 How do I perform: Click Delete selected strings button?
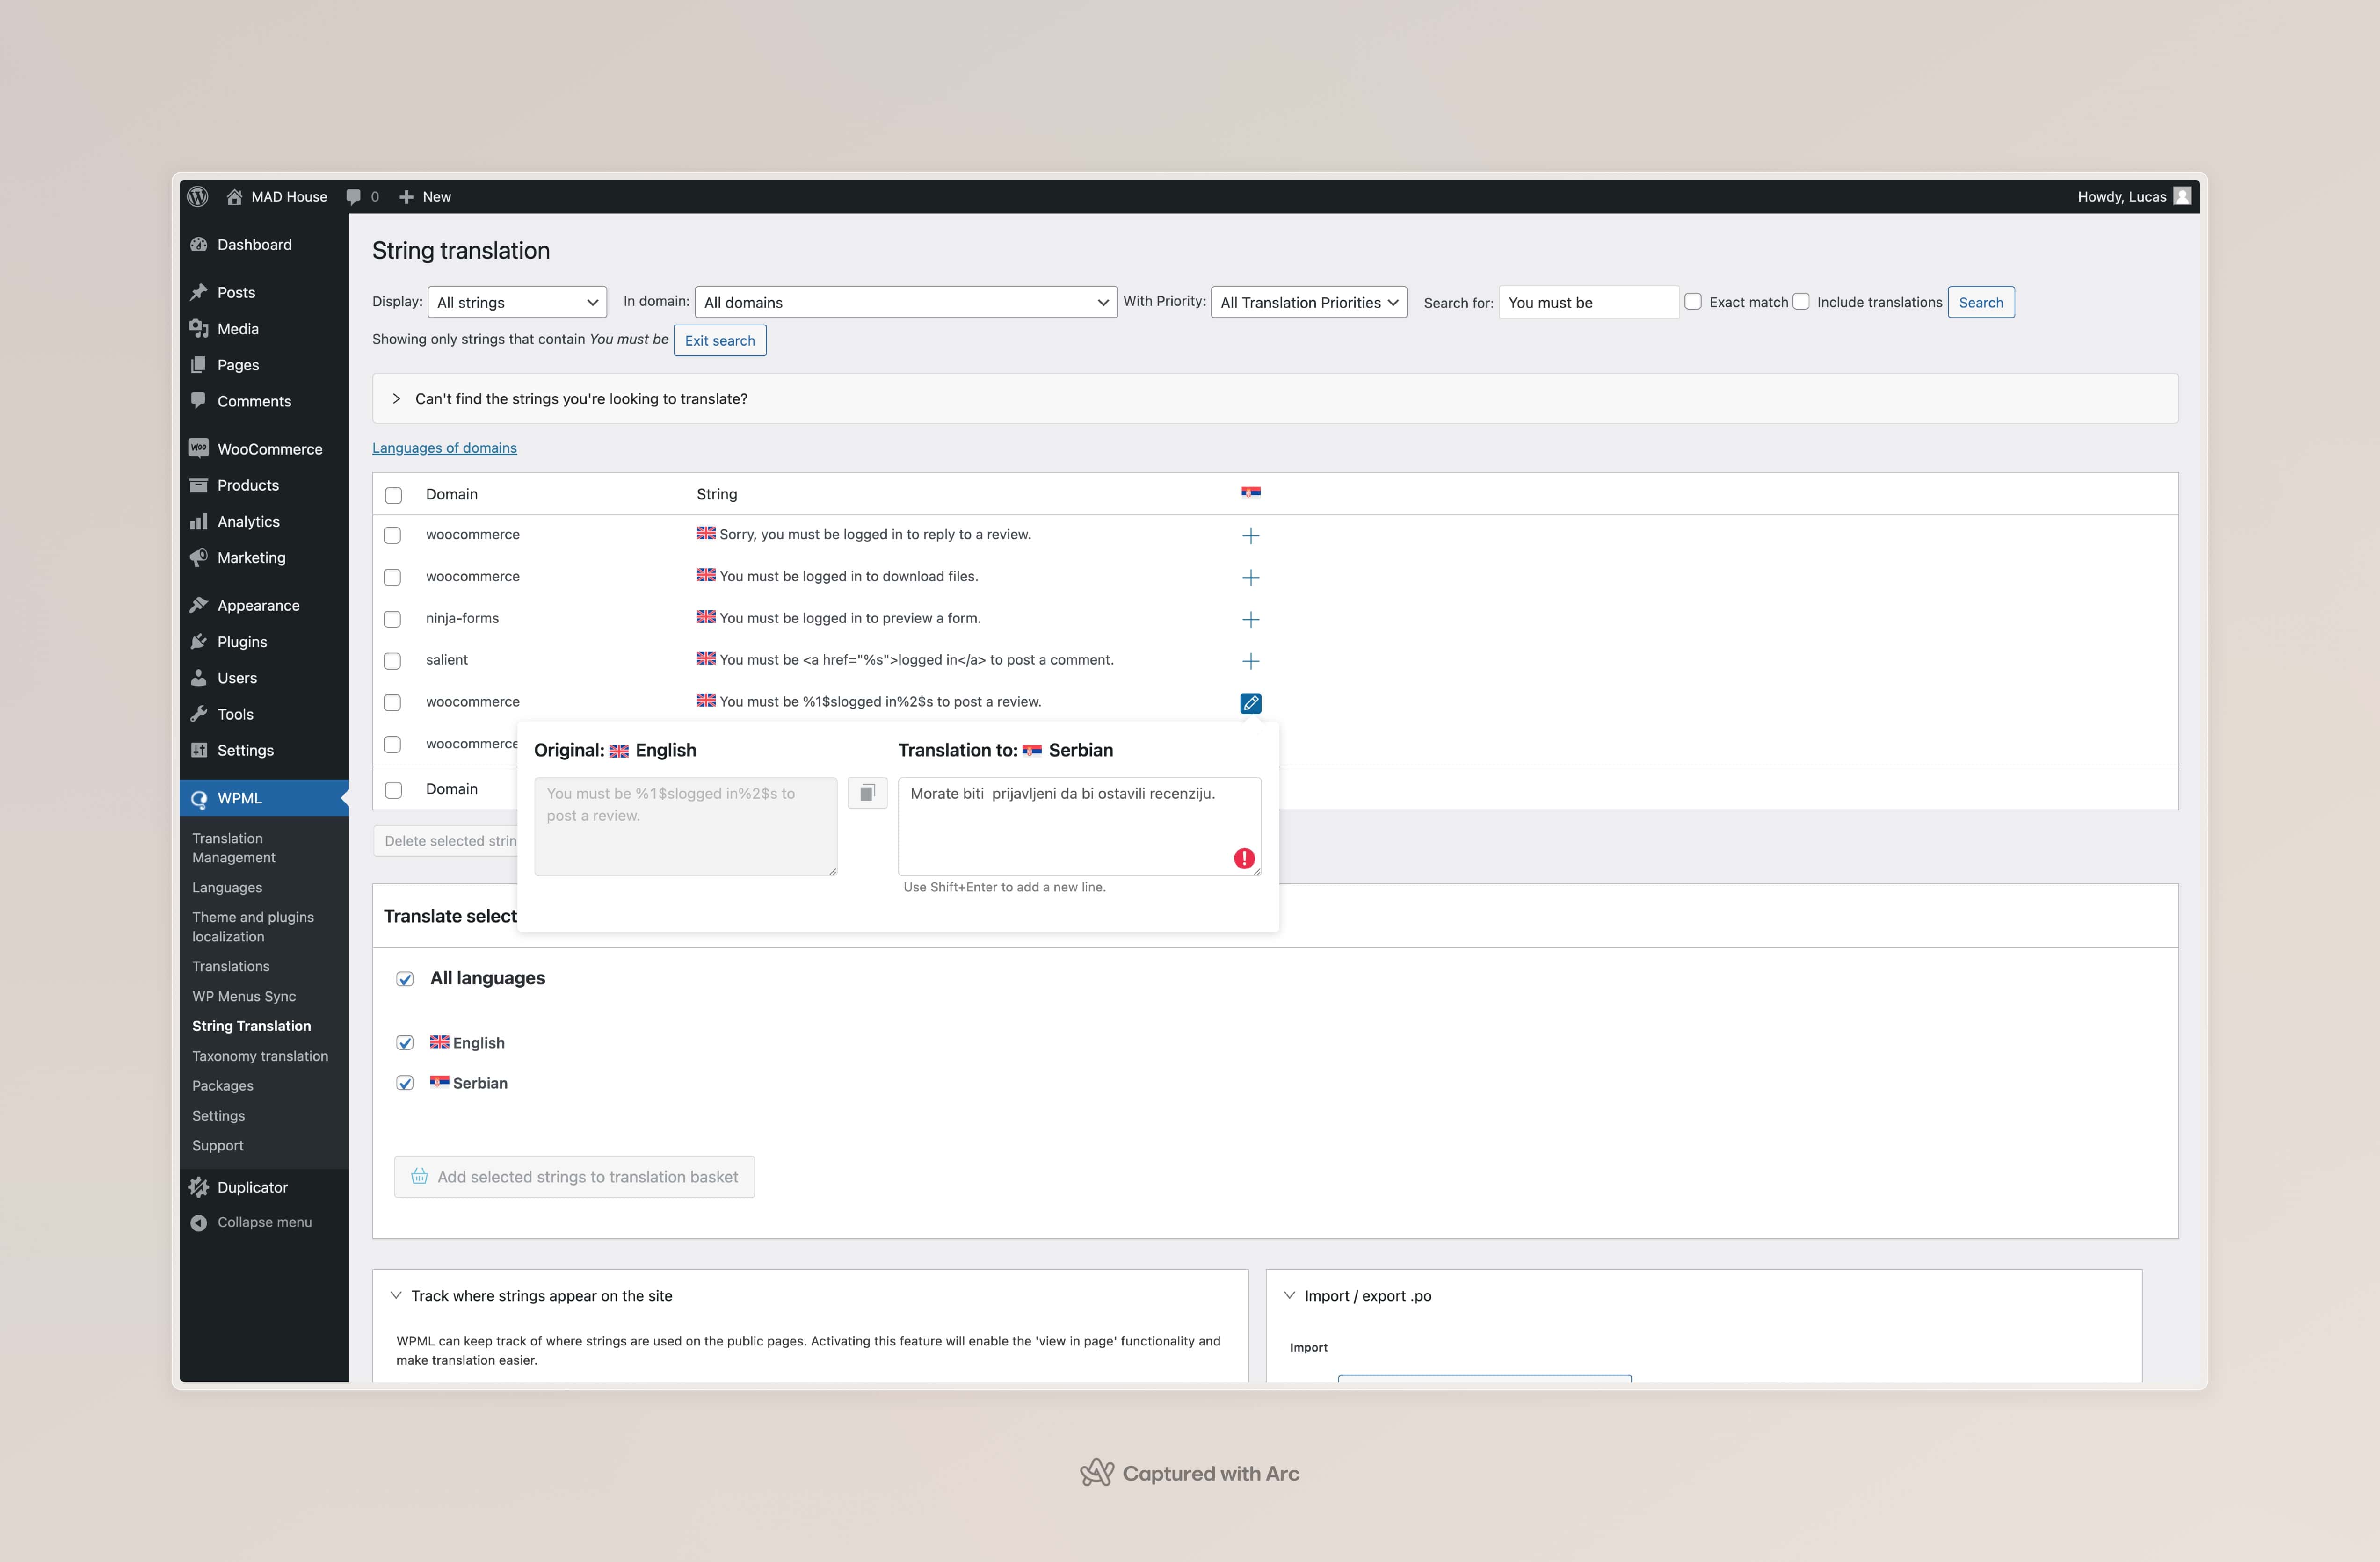pyautogui.click(x=446, y=841)
